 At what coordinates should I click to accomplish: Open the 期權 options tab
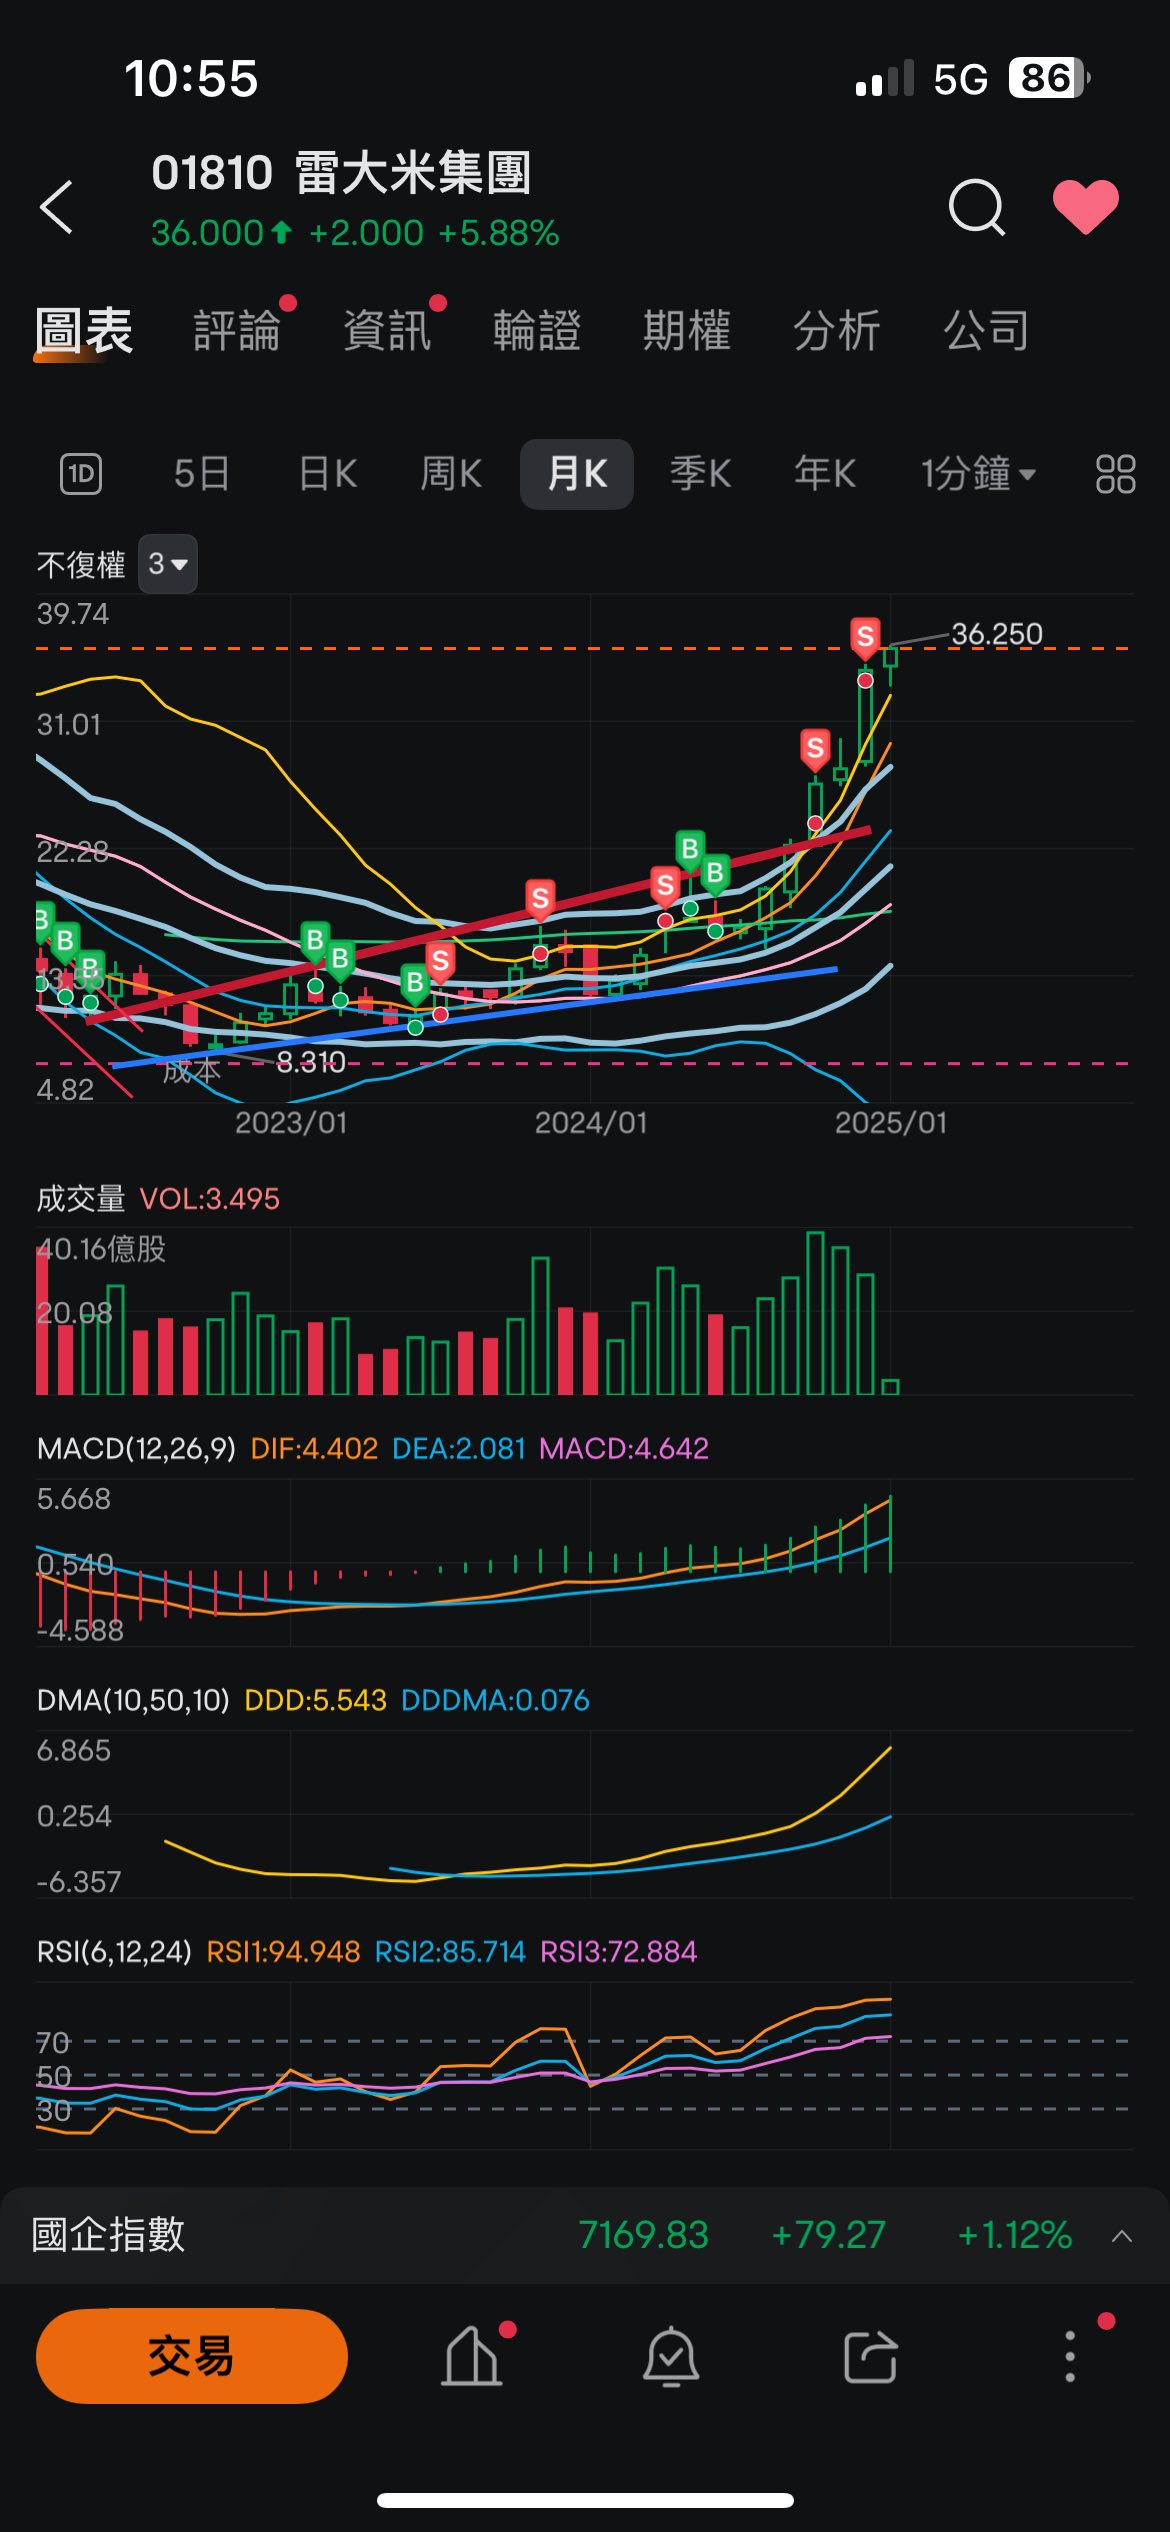pos(687,331)
